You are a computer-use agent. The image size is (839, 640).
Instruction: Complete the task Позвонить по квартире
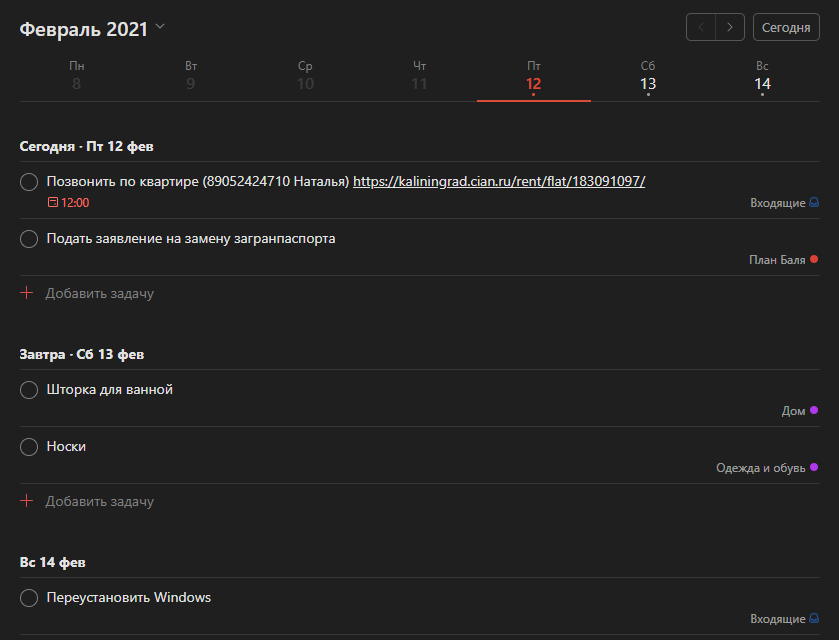coord(29,182)
